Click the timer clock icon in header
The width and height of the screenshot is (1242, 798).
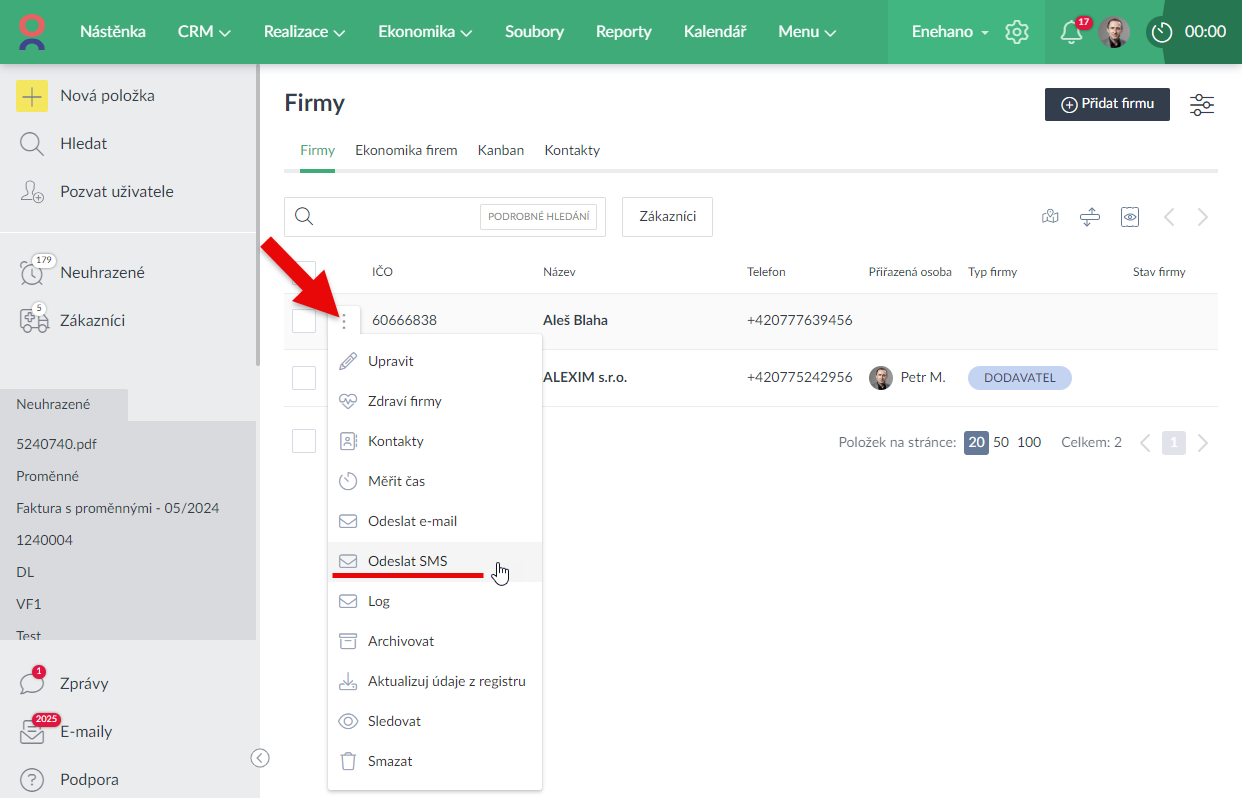point(1161,32)
